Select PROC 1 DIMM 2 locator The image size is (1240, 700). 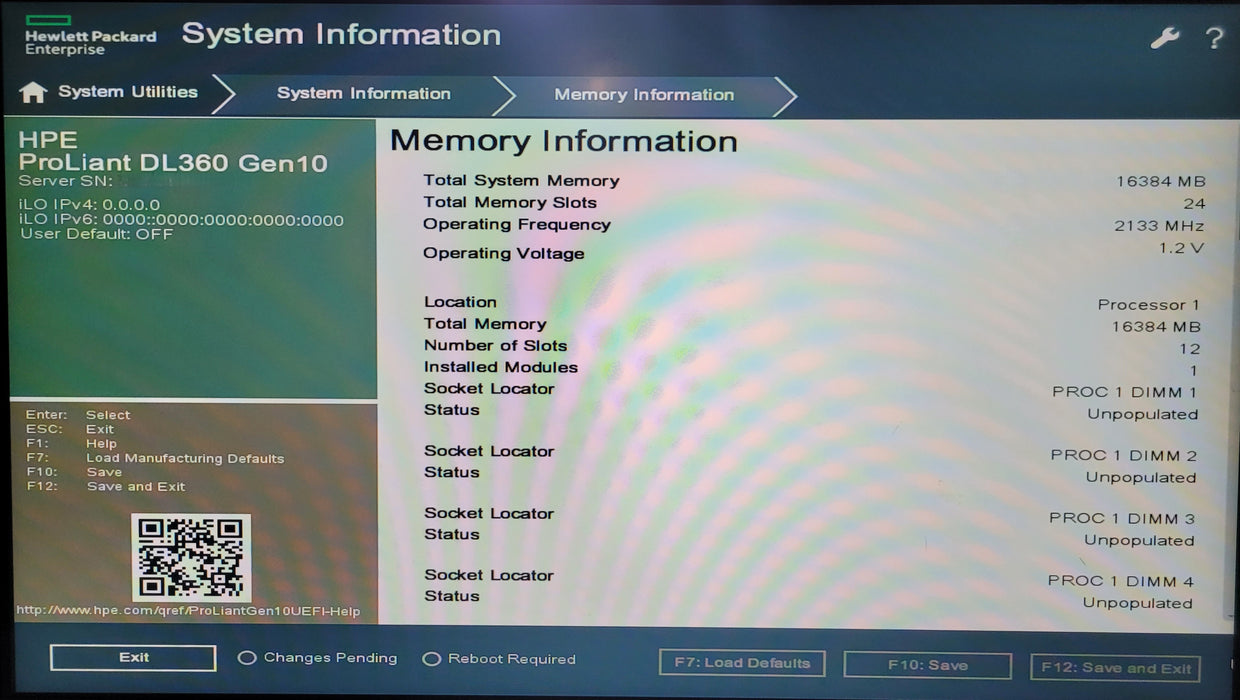1124,455
